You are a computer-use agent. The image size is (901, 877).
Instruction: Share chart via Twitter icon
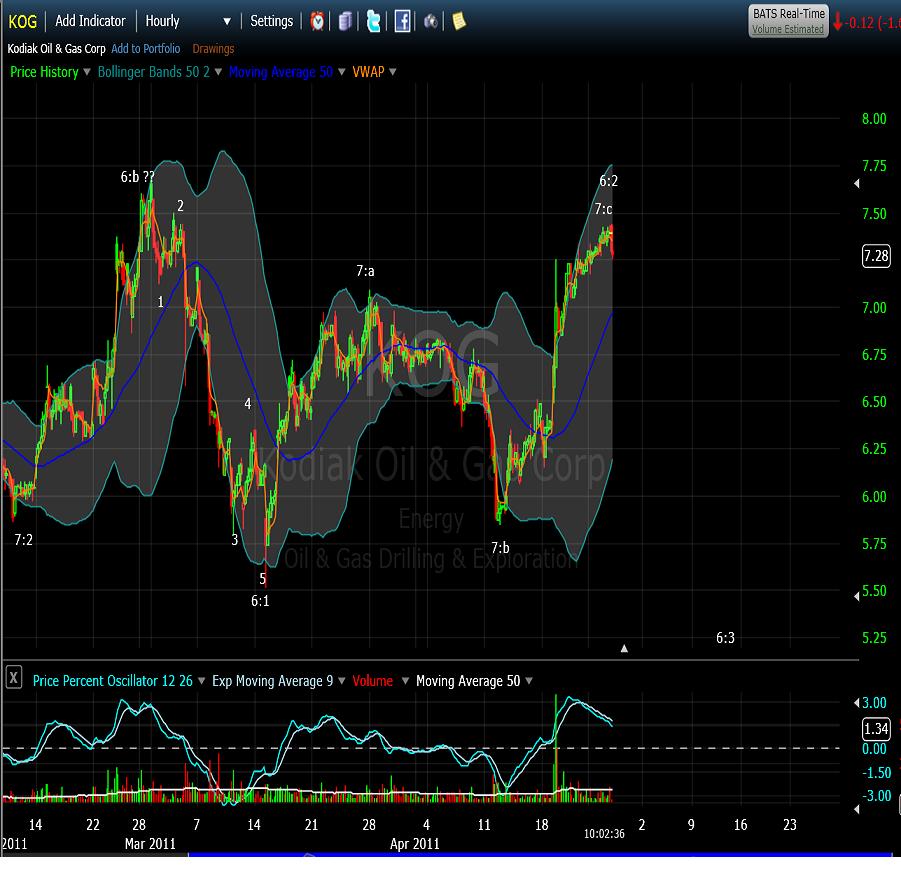click(373, 21)
